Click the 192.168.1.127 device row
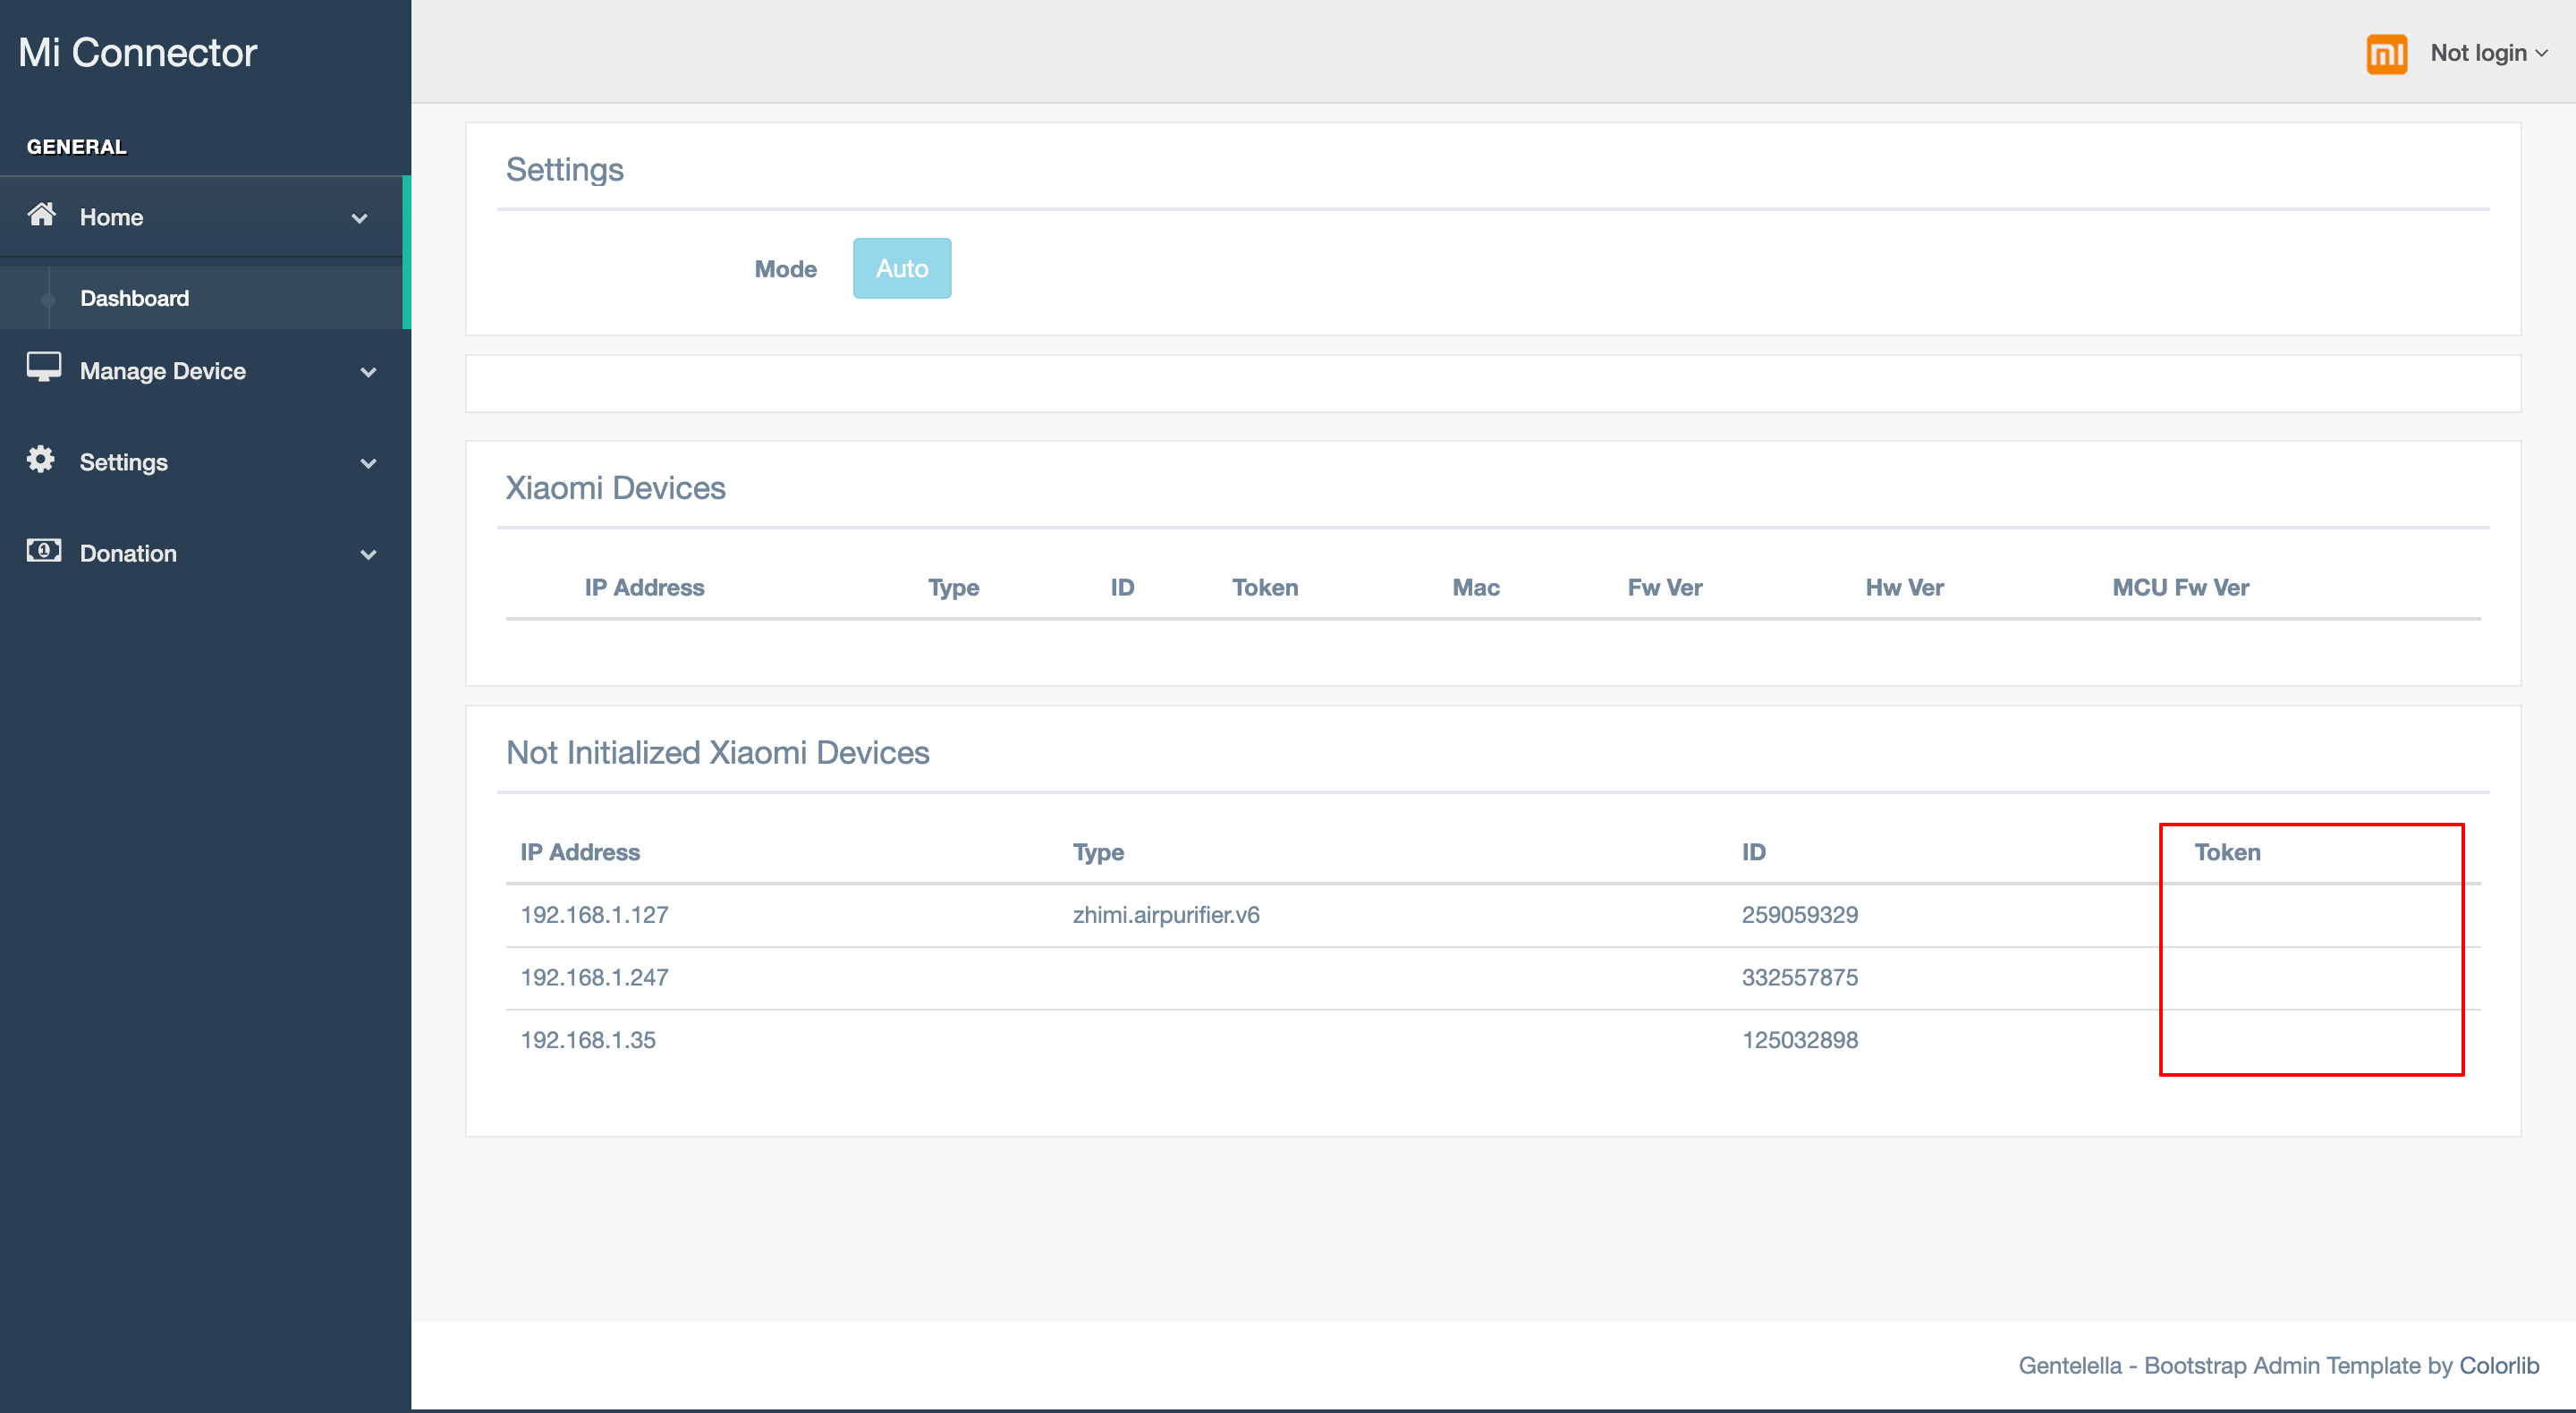2576x1413 pixels. [594, 914]
